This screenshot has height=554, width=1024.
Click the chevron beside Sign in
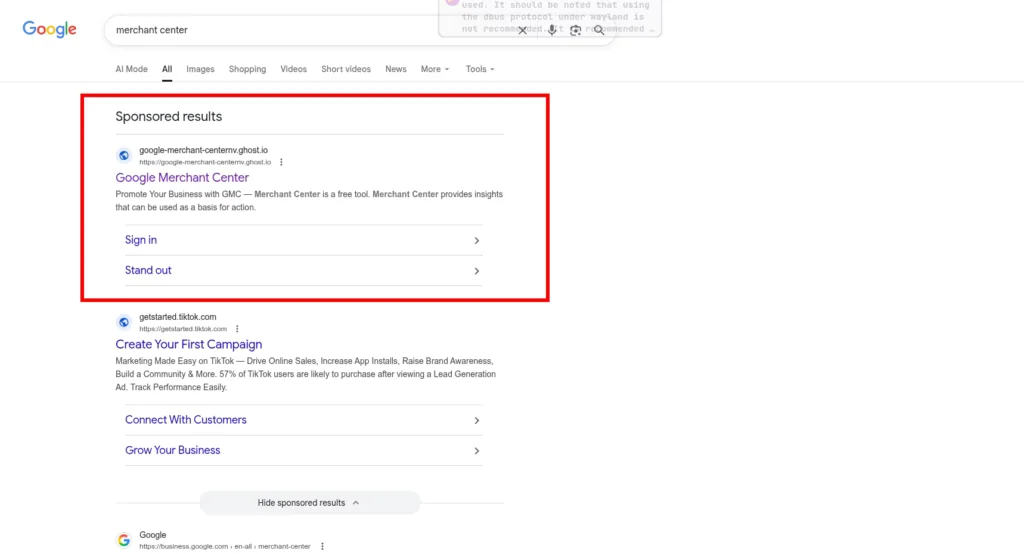click(x=477, y=240)
